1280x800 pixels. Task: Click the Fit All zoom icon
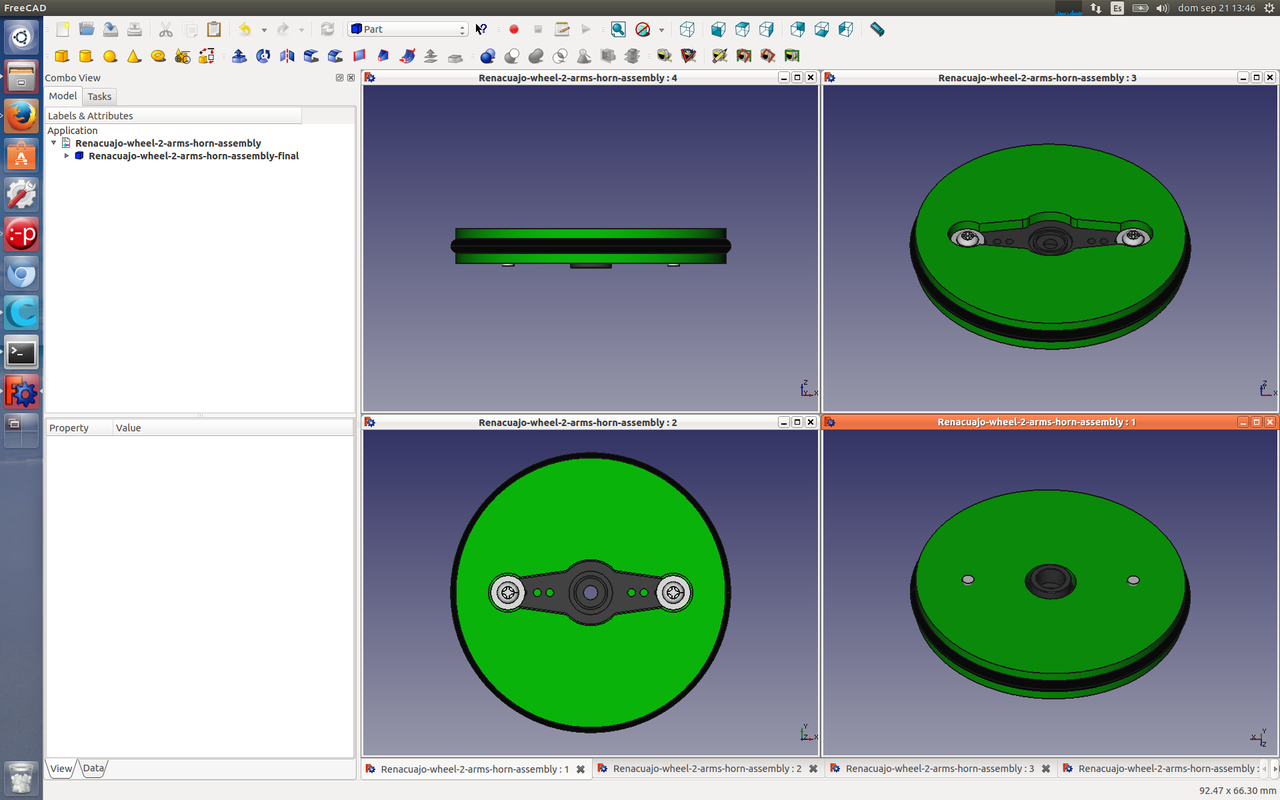point(618,30)
